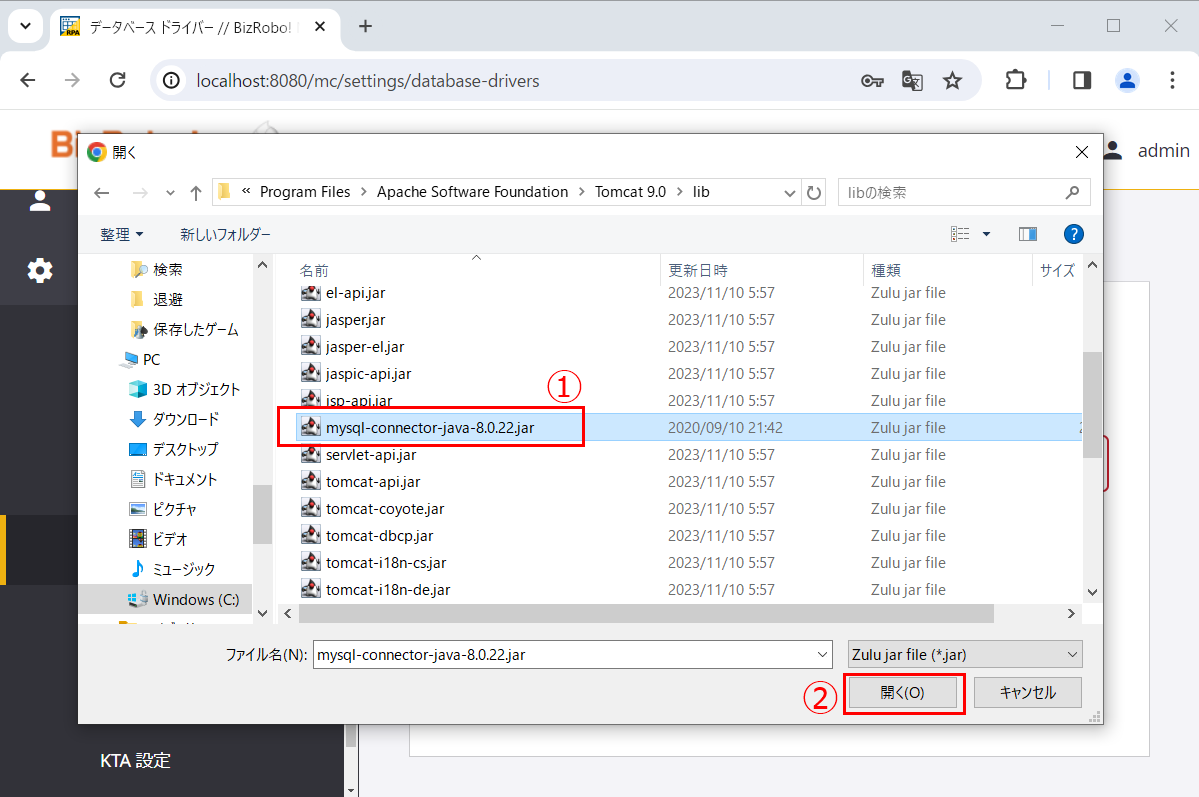Sort files by 更新日時 column
This screenshot has height=797, width=1199.
tap(698, 271)
